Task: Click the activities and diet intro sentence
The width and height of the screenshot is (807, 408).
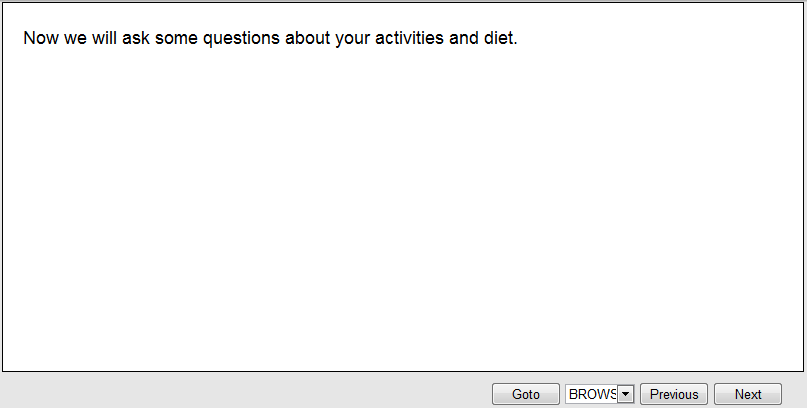Action: 270,39
